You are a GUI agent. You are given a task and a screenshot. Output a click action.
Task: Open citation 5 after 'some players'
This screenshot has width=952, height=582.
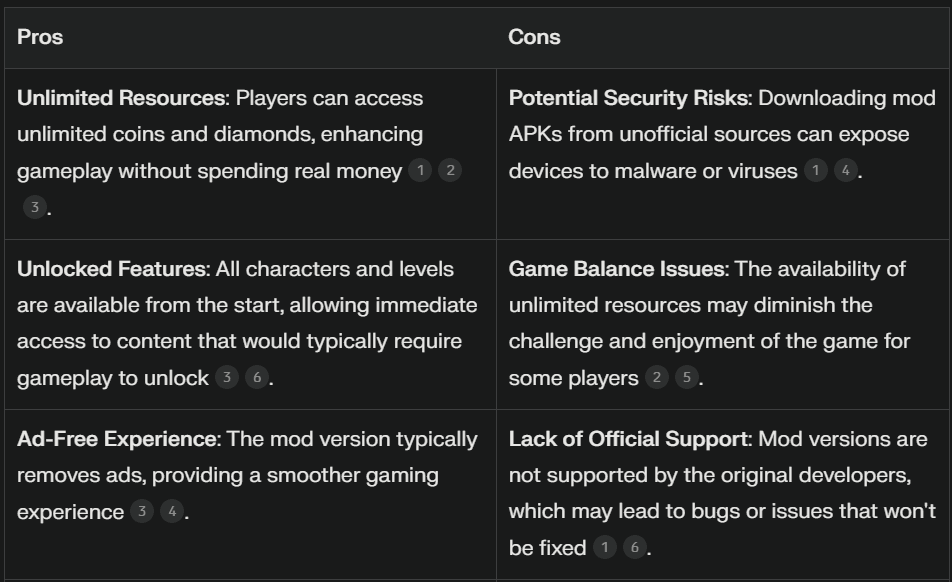tap(687, 377)
